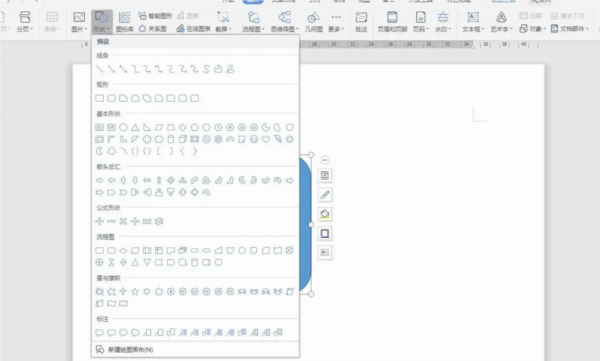600x361 pixels.
Task: Click the shape fill bucket icon
Action: pos(324,214)
